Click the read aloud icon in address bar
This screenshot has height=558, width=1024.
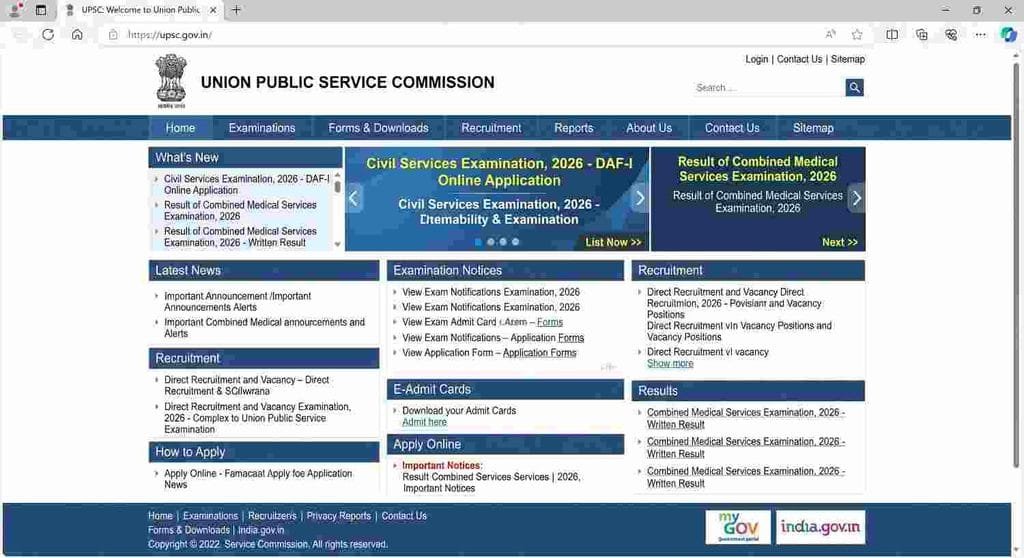point(830,35)
